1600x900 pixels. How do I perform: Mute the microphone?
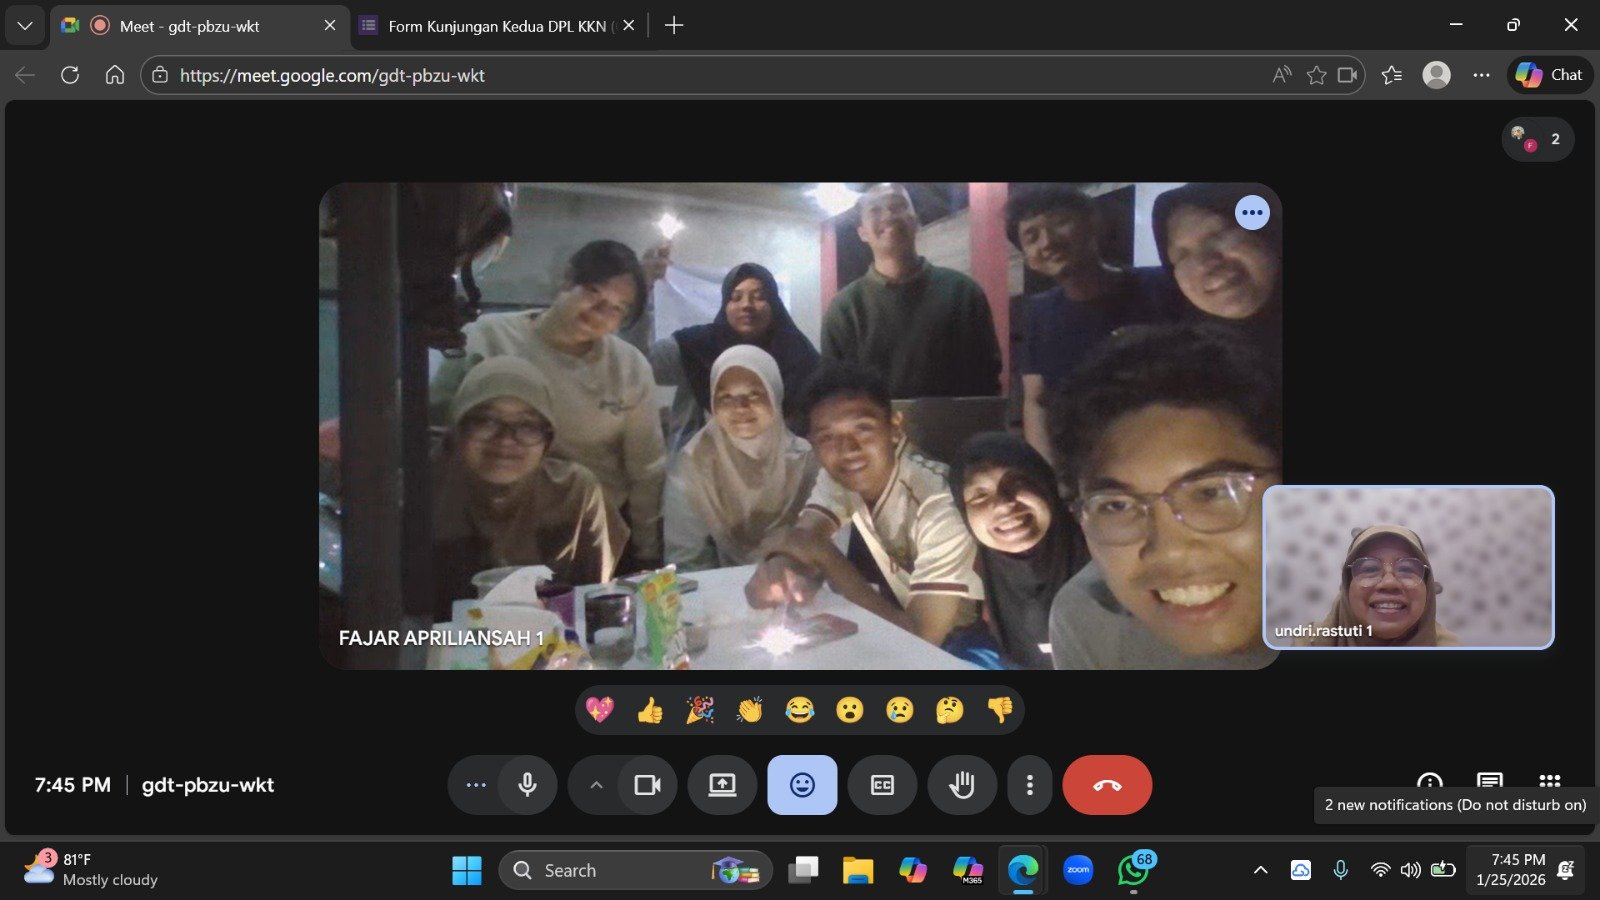click(527, 785)
